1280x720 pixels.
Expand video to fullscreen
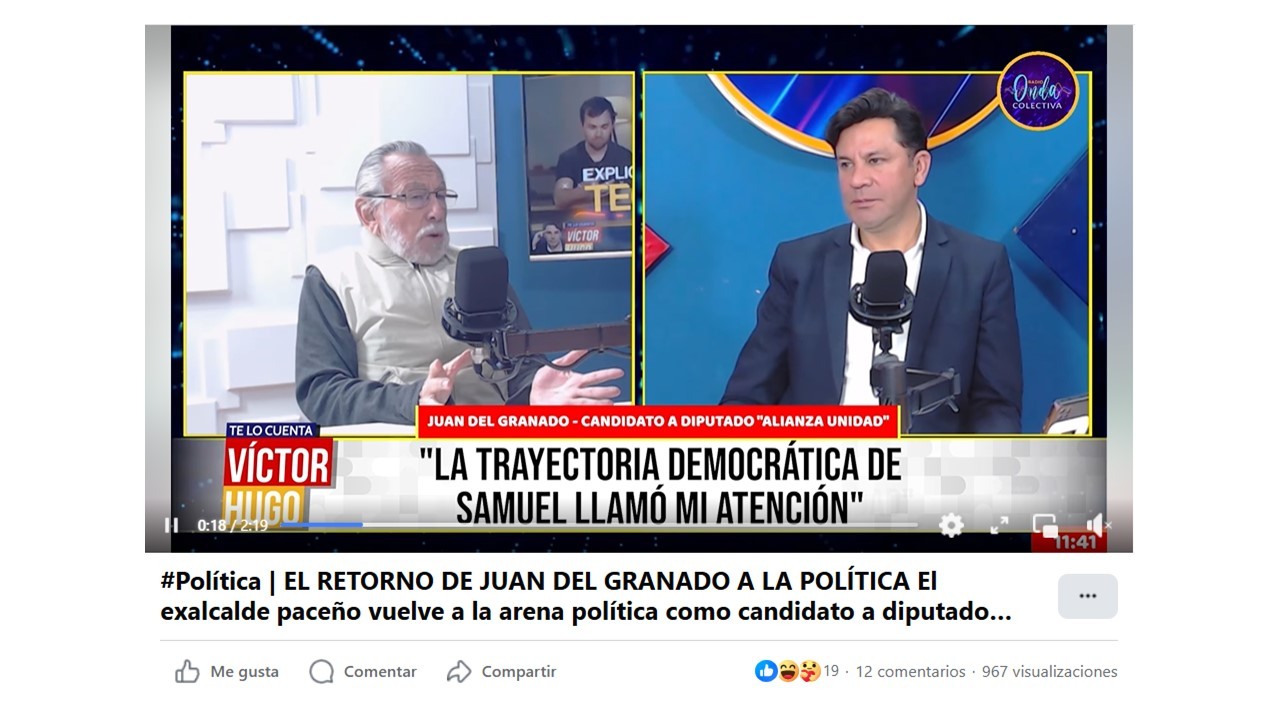pyautogui.click(x=999, y=525)
